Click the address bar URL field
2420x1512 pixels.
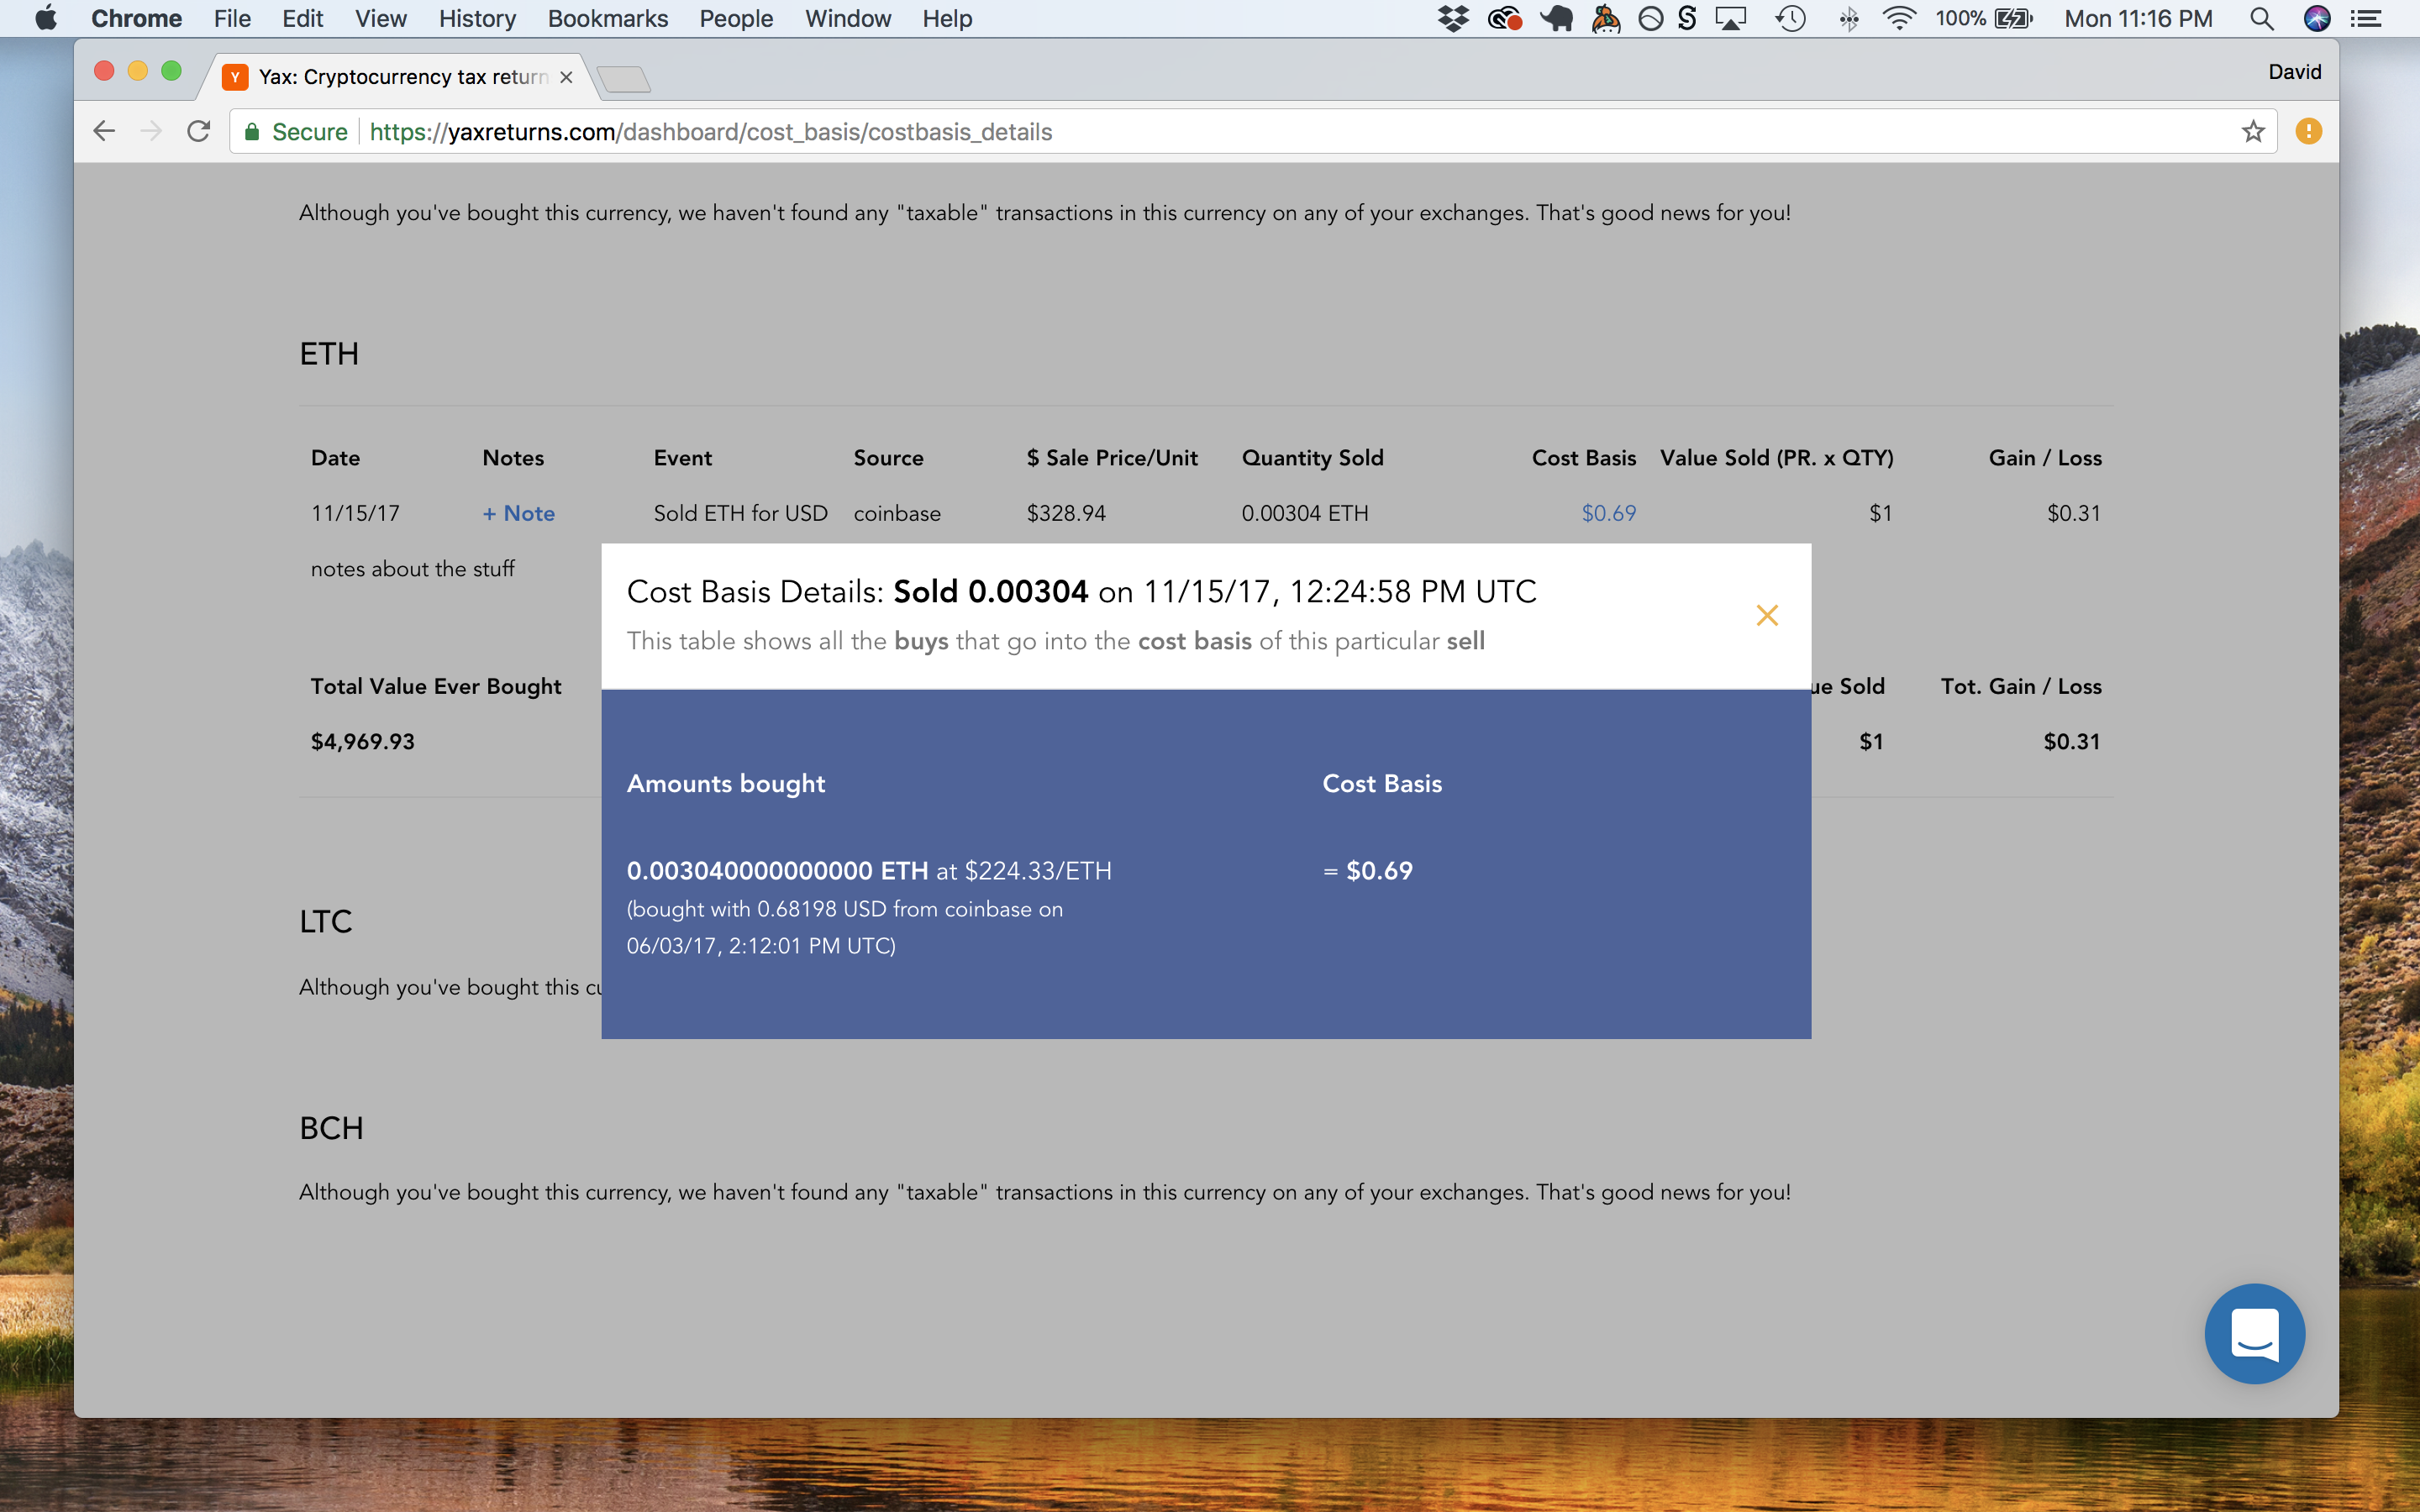coord(1200,132)
